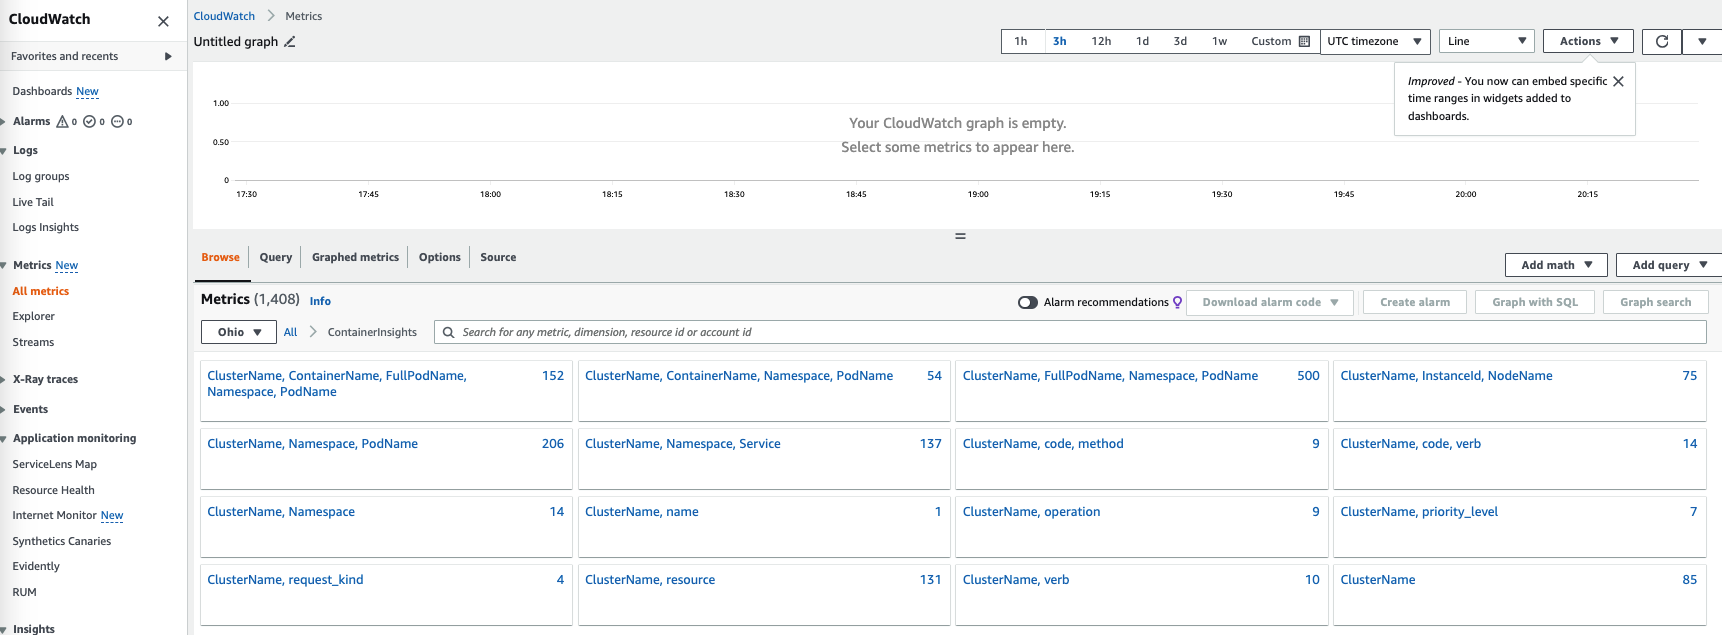Open Dashboards in the sidebar

coord(42,91)
